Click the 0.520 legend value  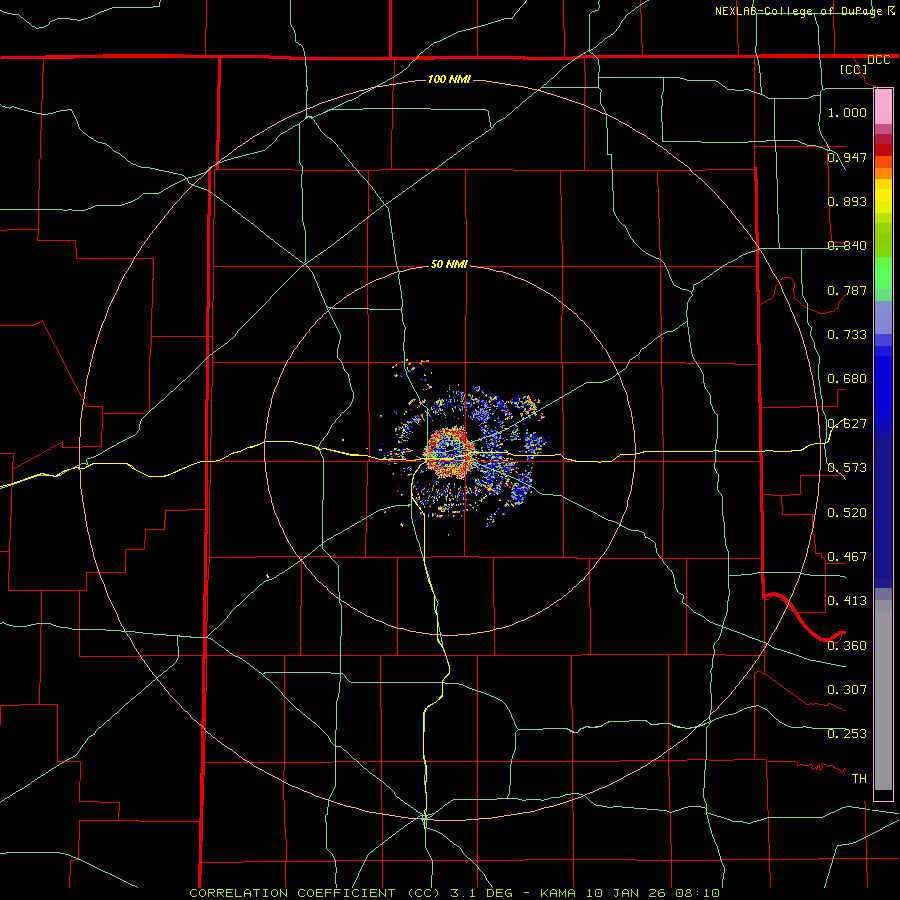(x=847, y=513)
